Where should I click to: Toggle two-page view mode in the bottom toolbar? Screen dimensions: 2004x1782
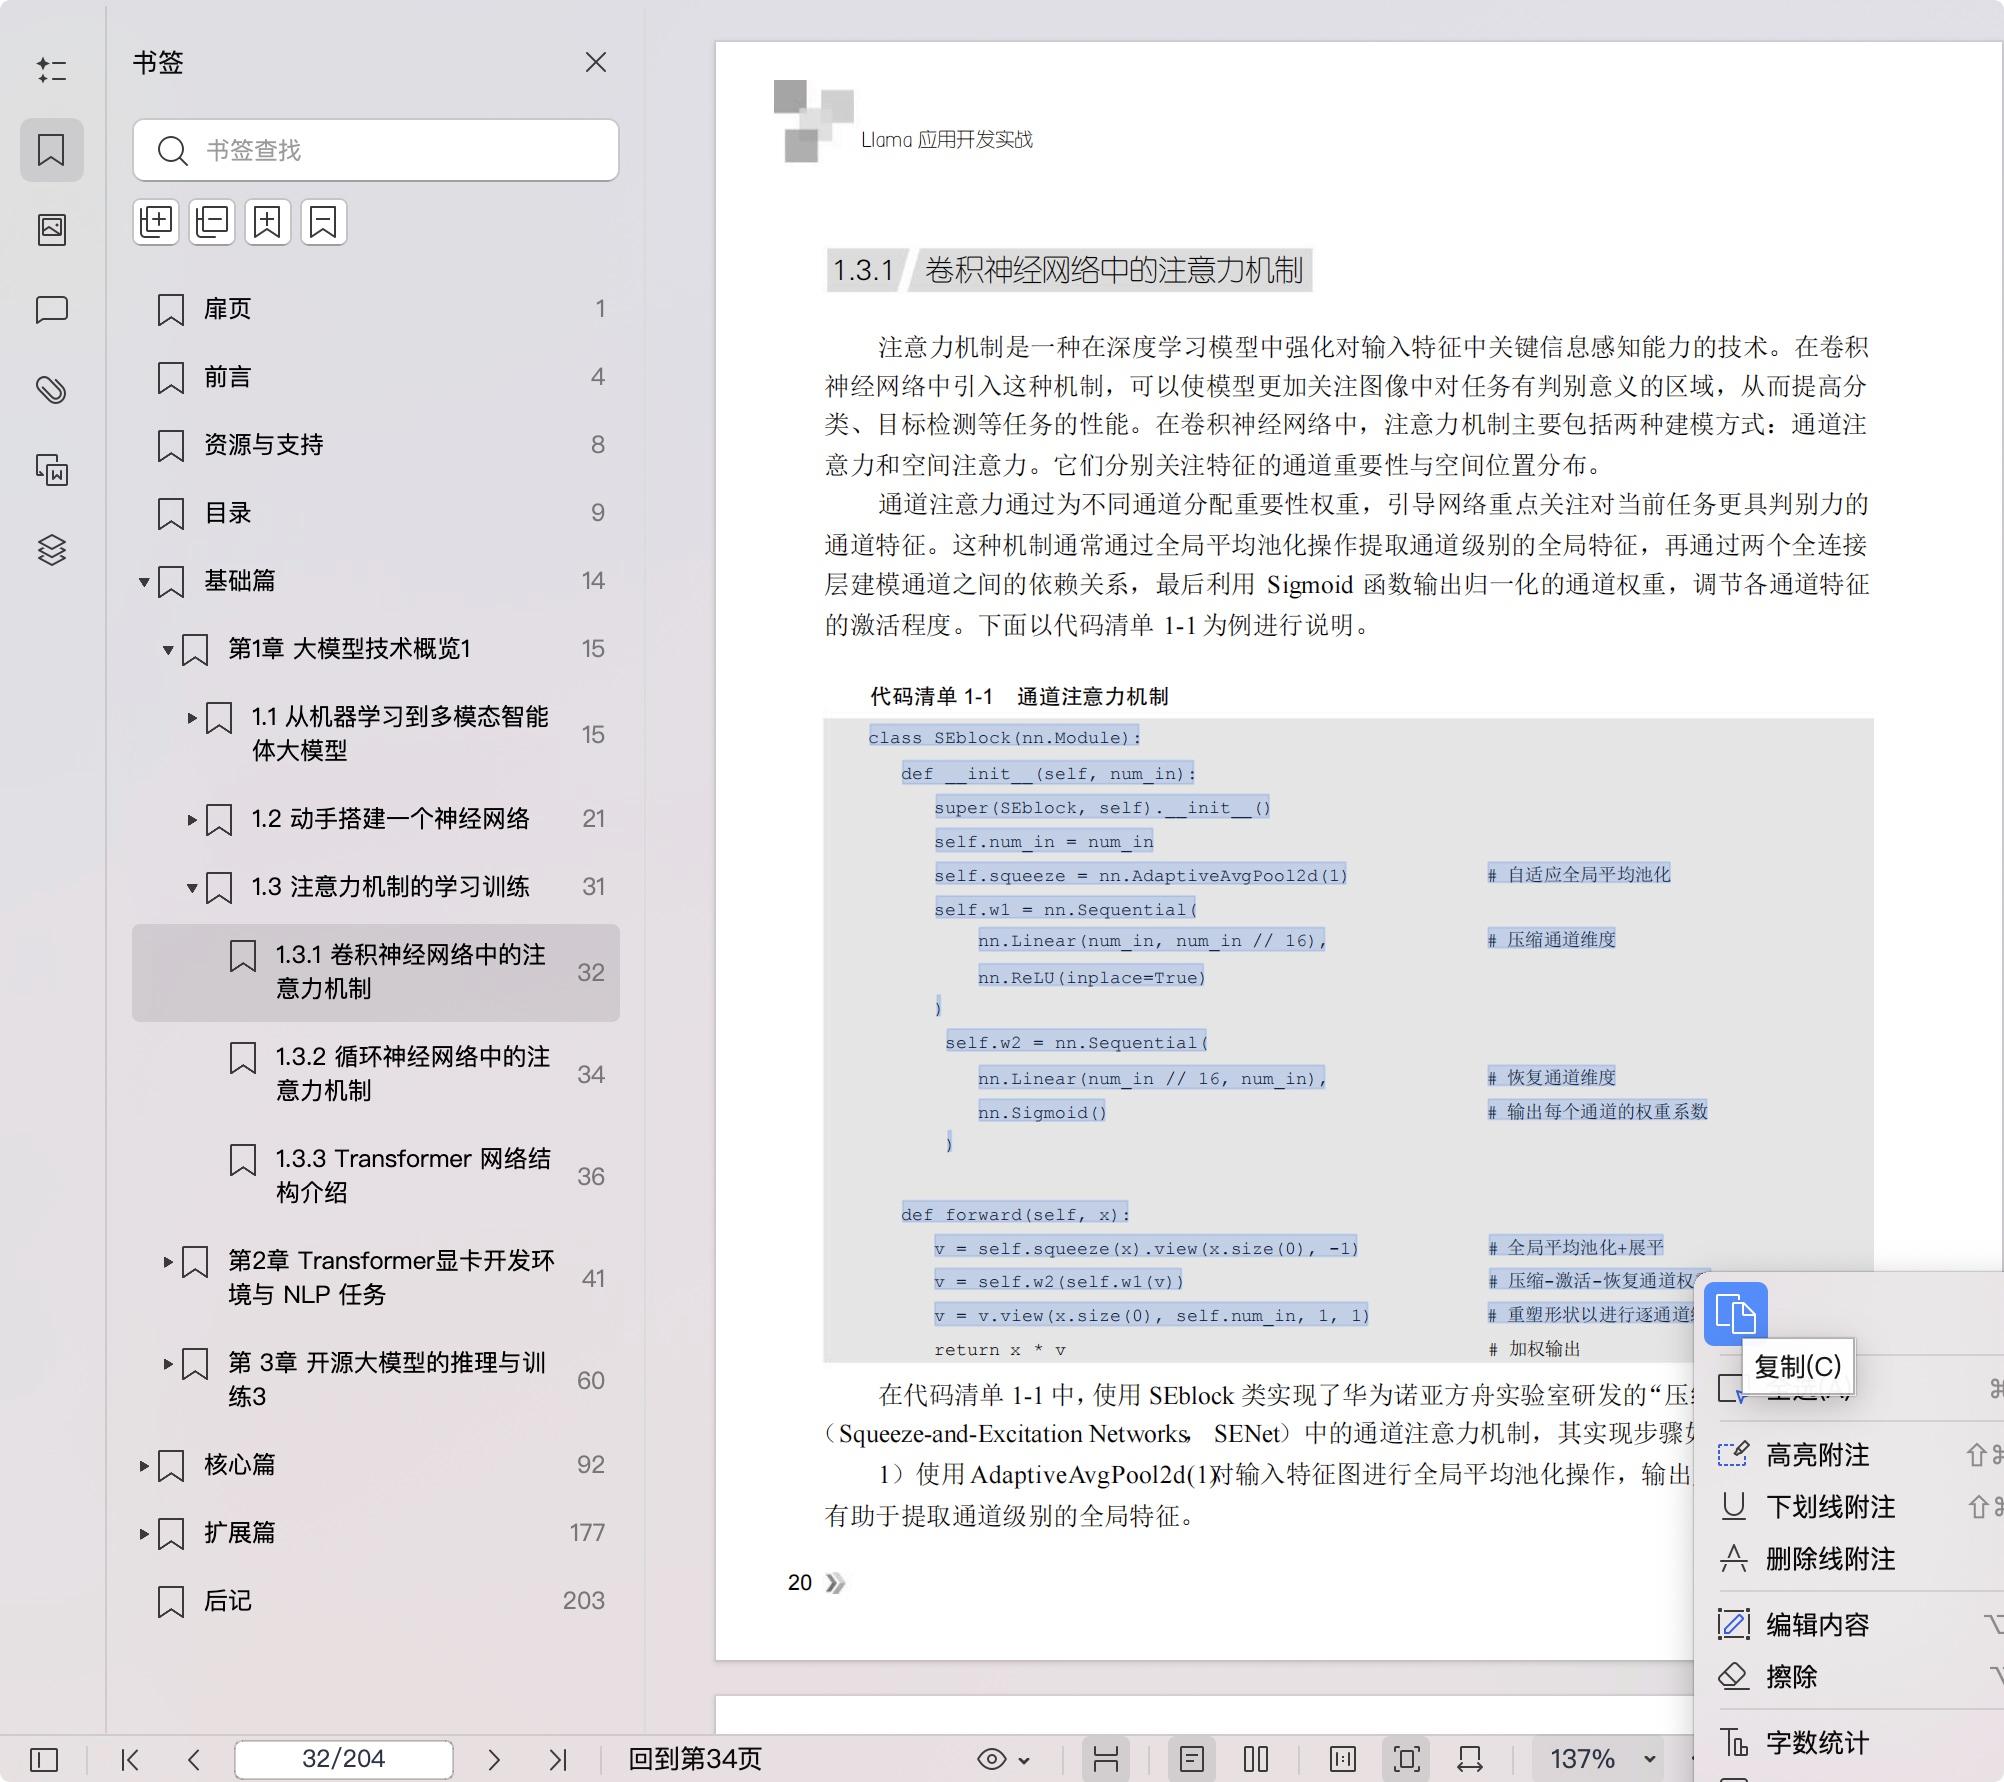coord(1255,1758)
